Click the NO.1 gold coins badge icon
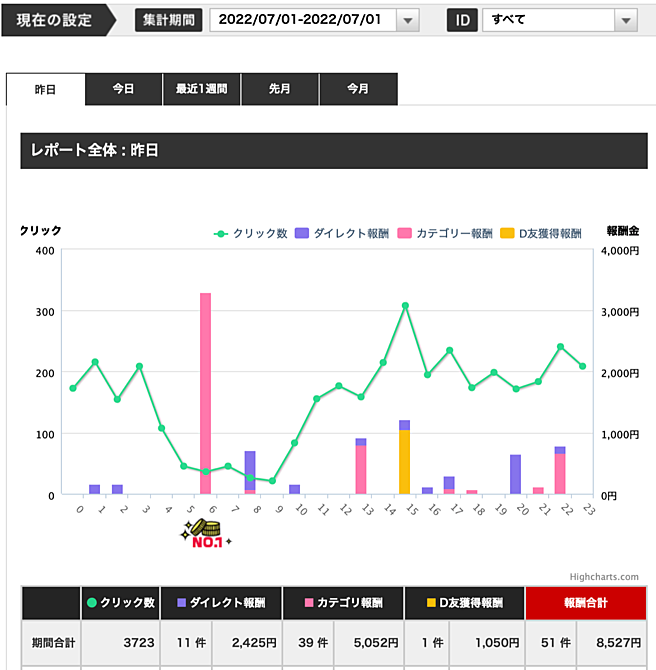This screenshot has height=670, width=656. tap(206, 534)
